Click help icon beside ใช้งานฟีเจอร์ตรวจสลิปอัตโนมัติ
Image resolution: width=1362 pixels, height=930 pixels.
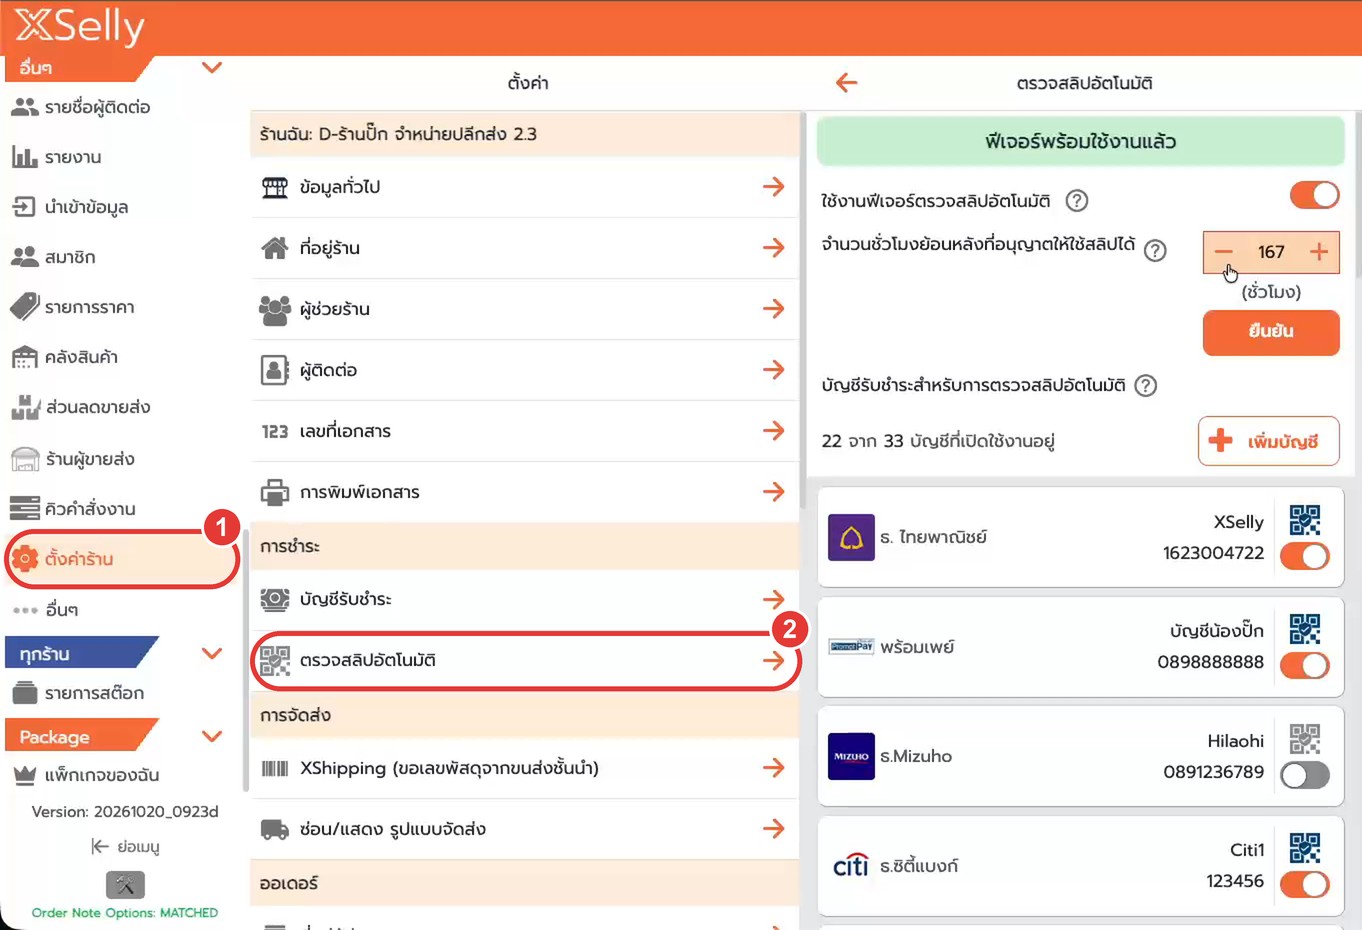pos(1077,200)
